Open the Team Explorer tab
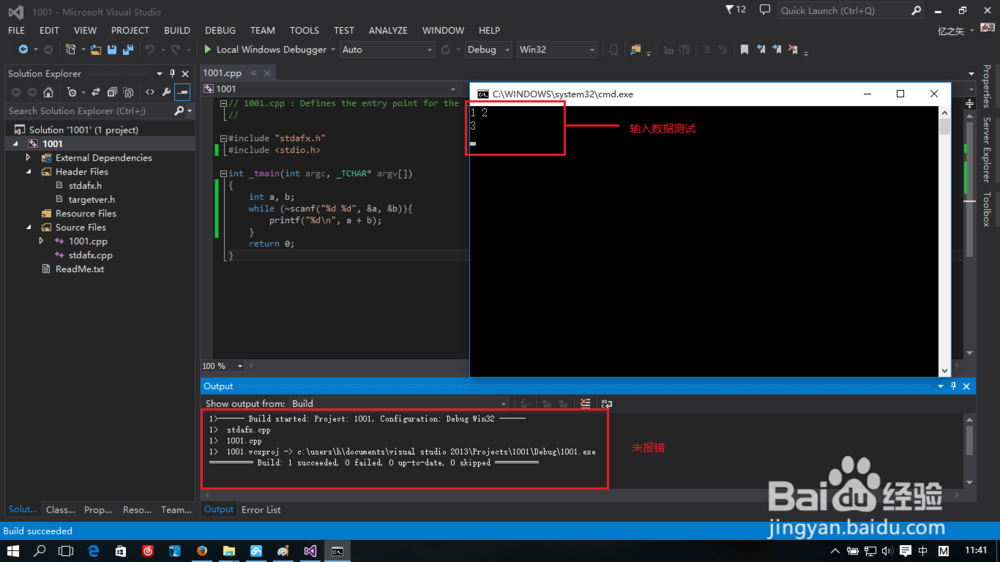 (176, 510)
